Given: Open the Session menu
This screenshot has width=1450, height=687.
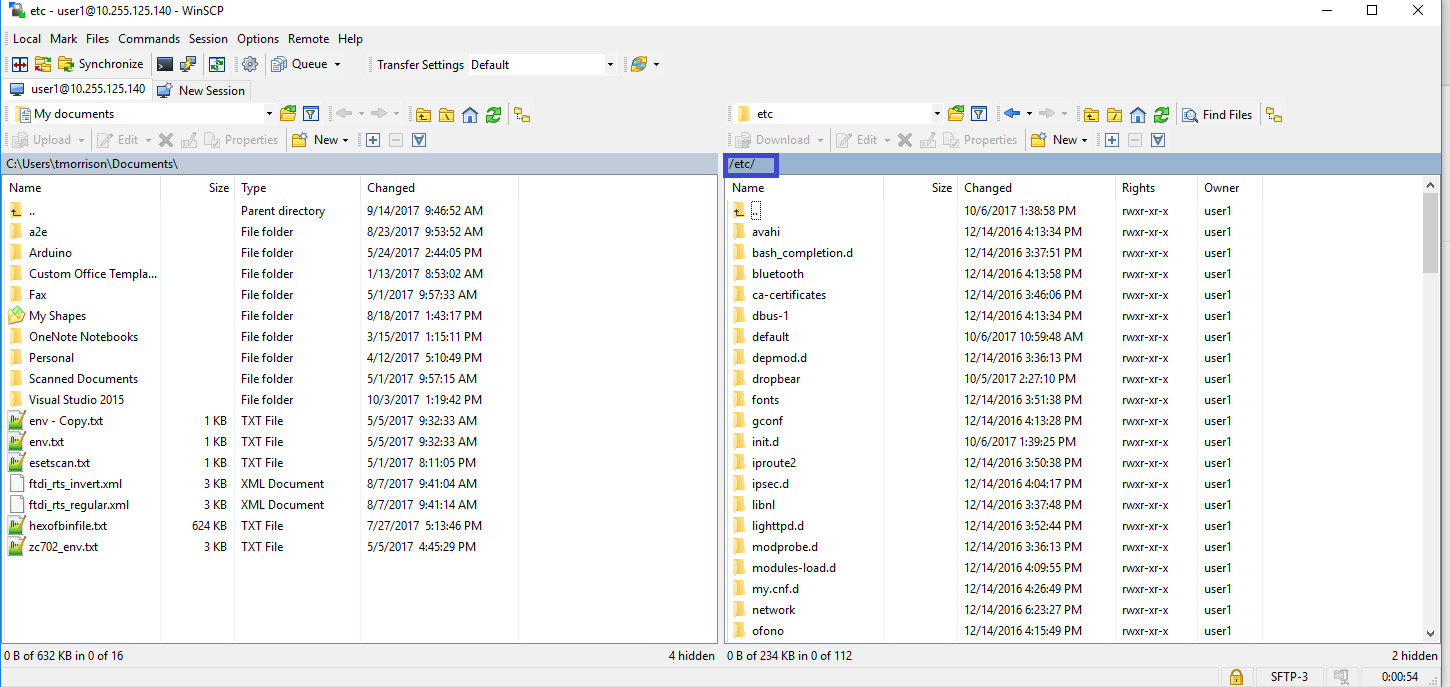Looking at the screenshot, I should [208, 39].
